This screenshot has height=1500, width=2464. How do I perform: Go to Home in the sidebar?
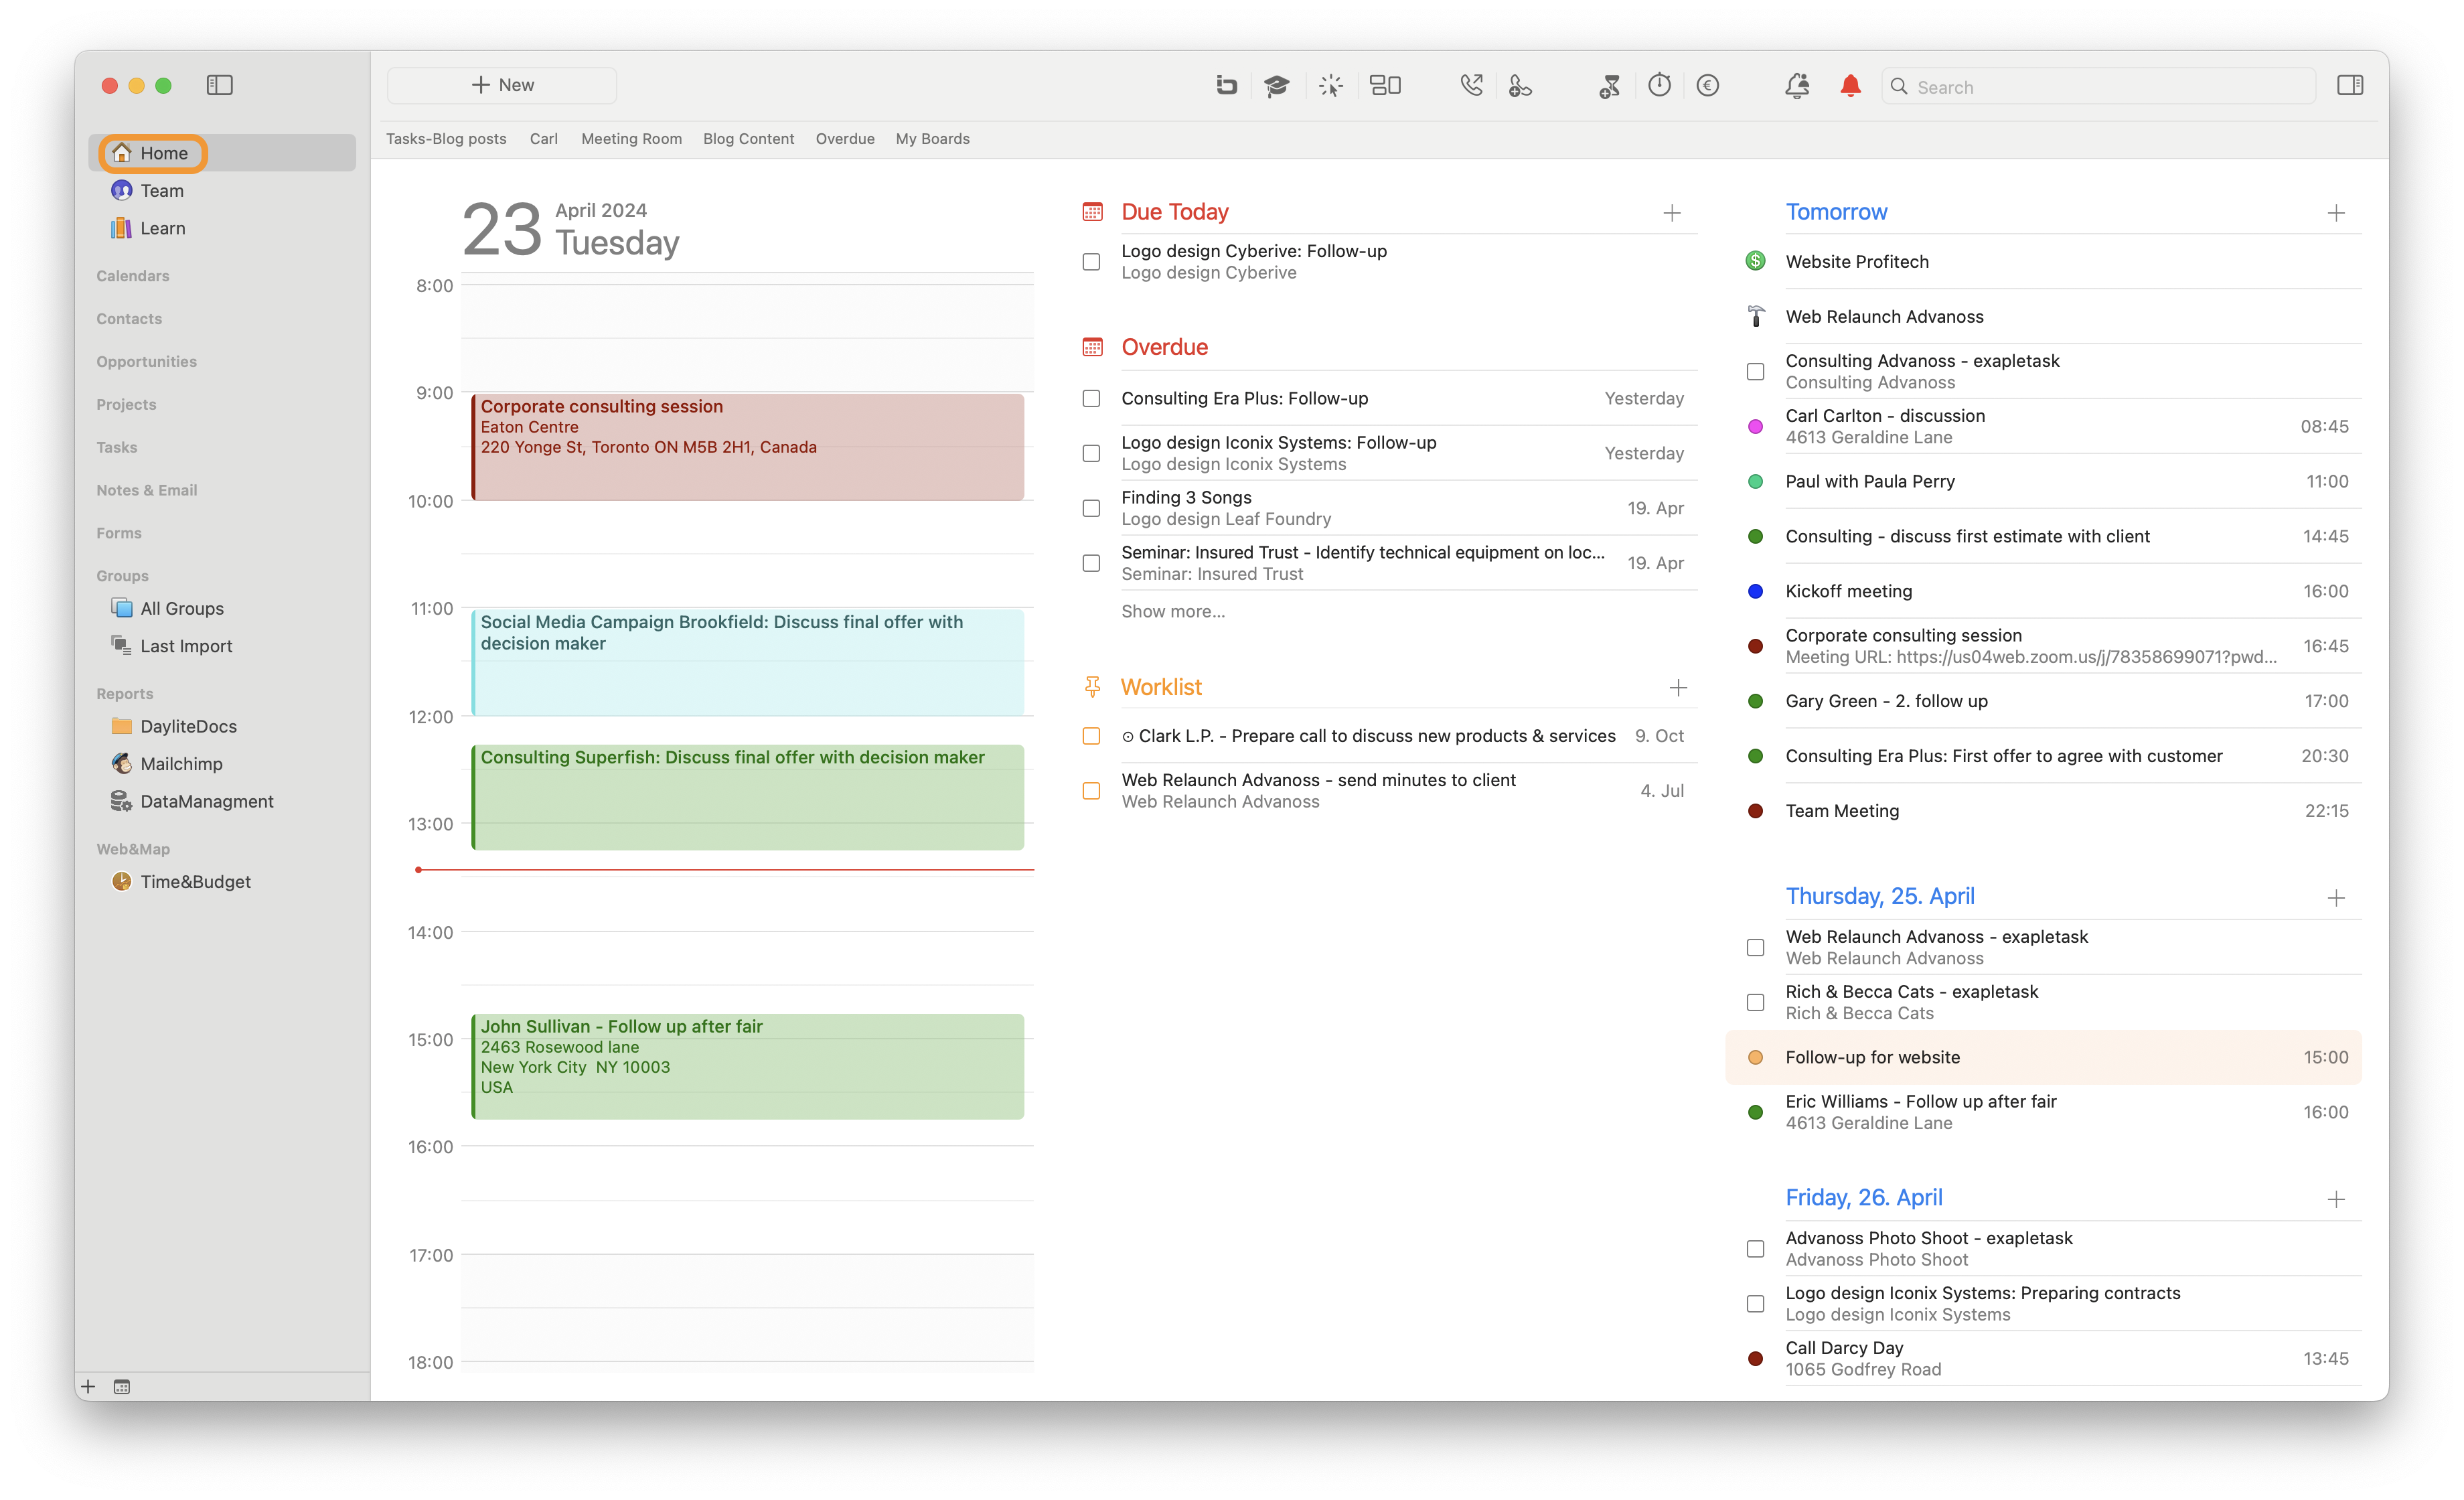click(x=222, y=153)
